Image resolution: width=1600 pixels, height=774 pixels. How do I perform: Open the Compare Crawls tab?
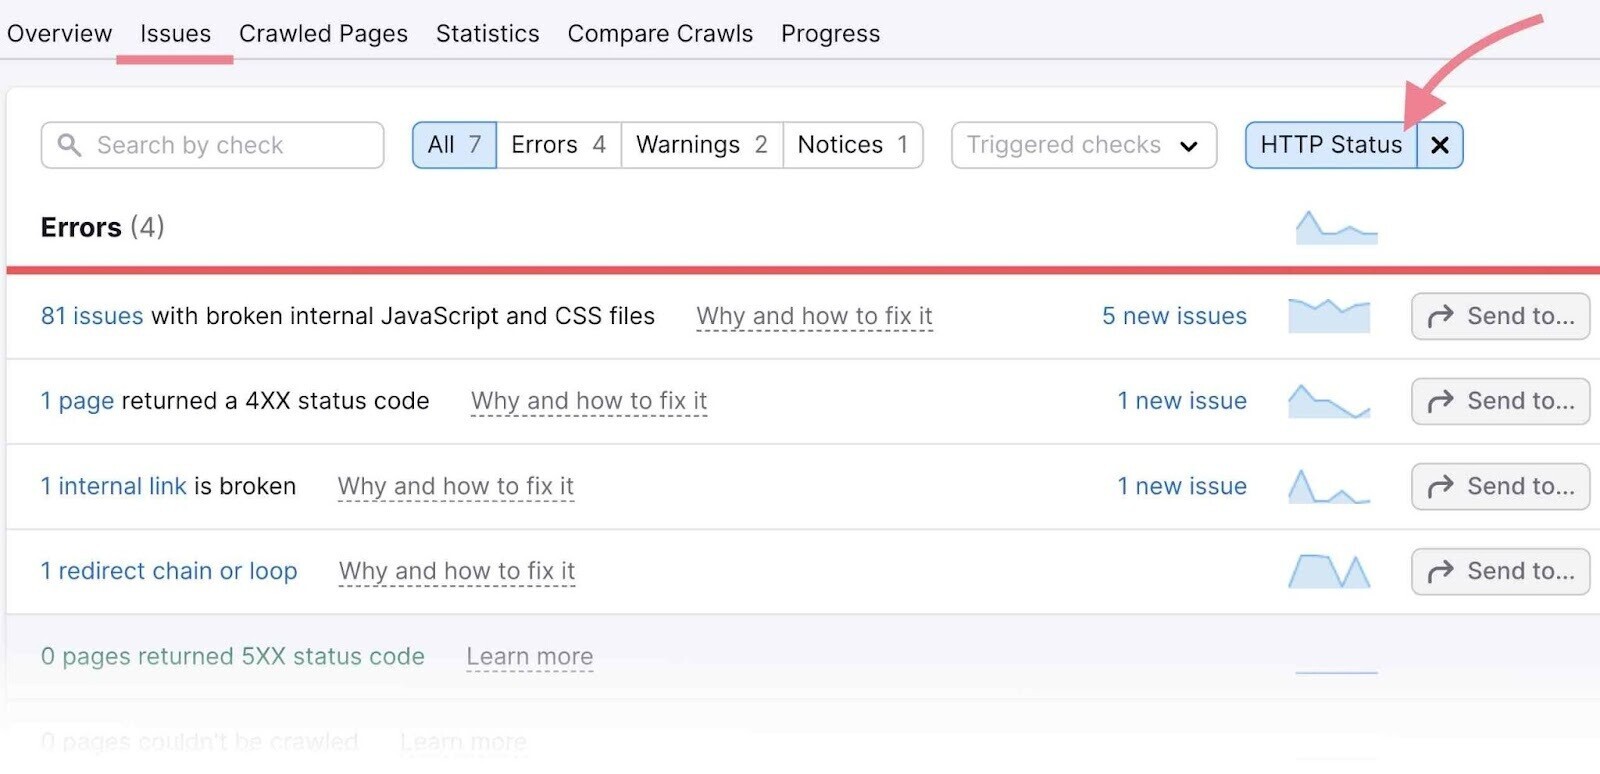click(659, 33)
